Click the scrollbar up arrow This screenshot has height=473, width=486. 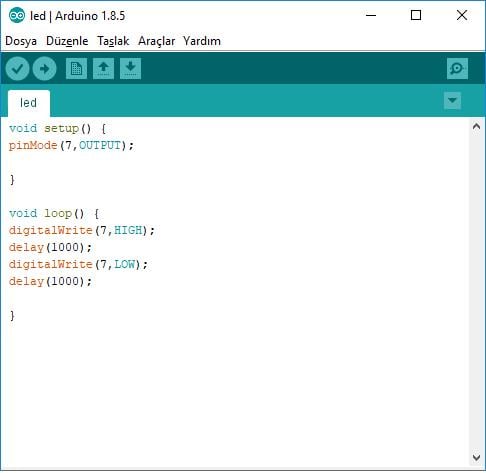tap(476, 126)
